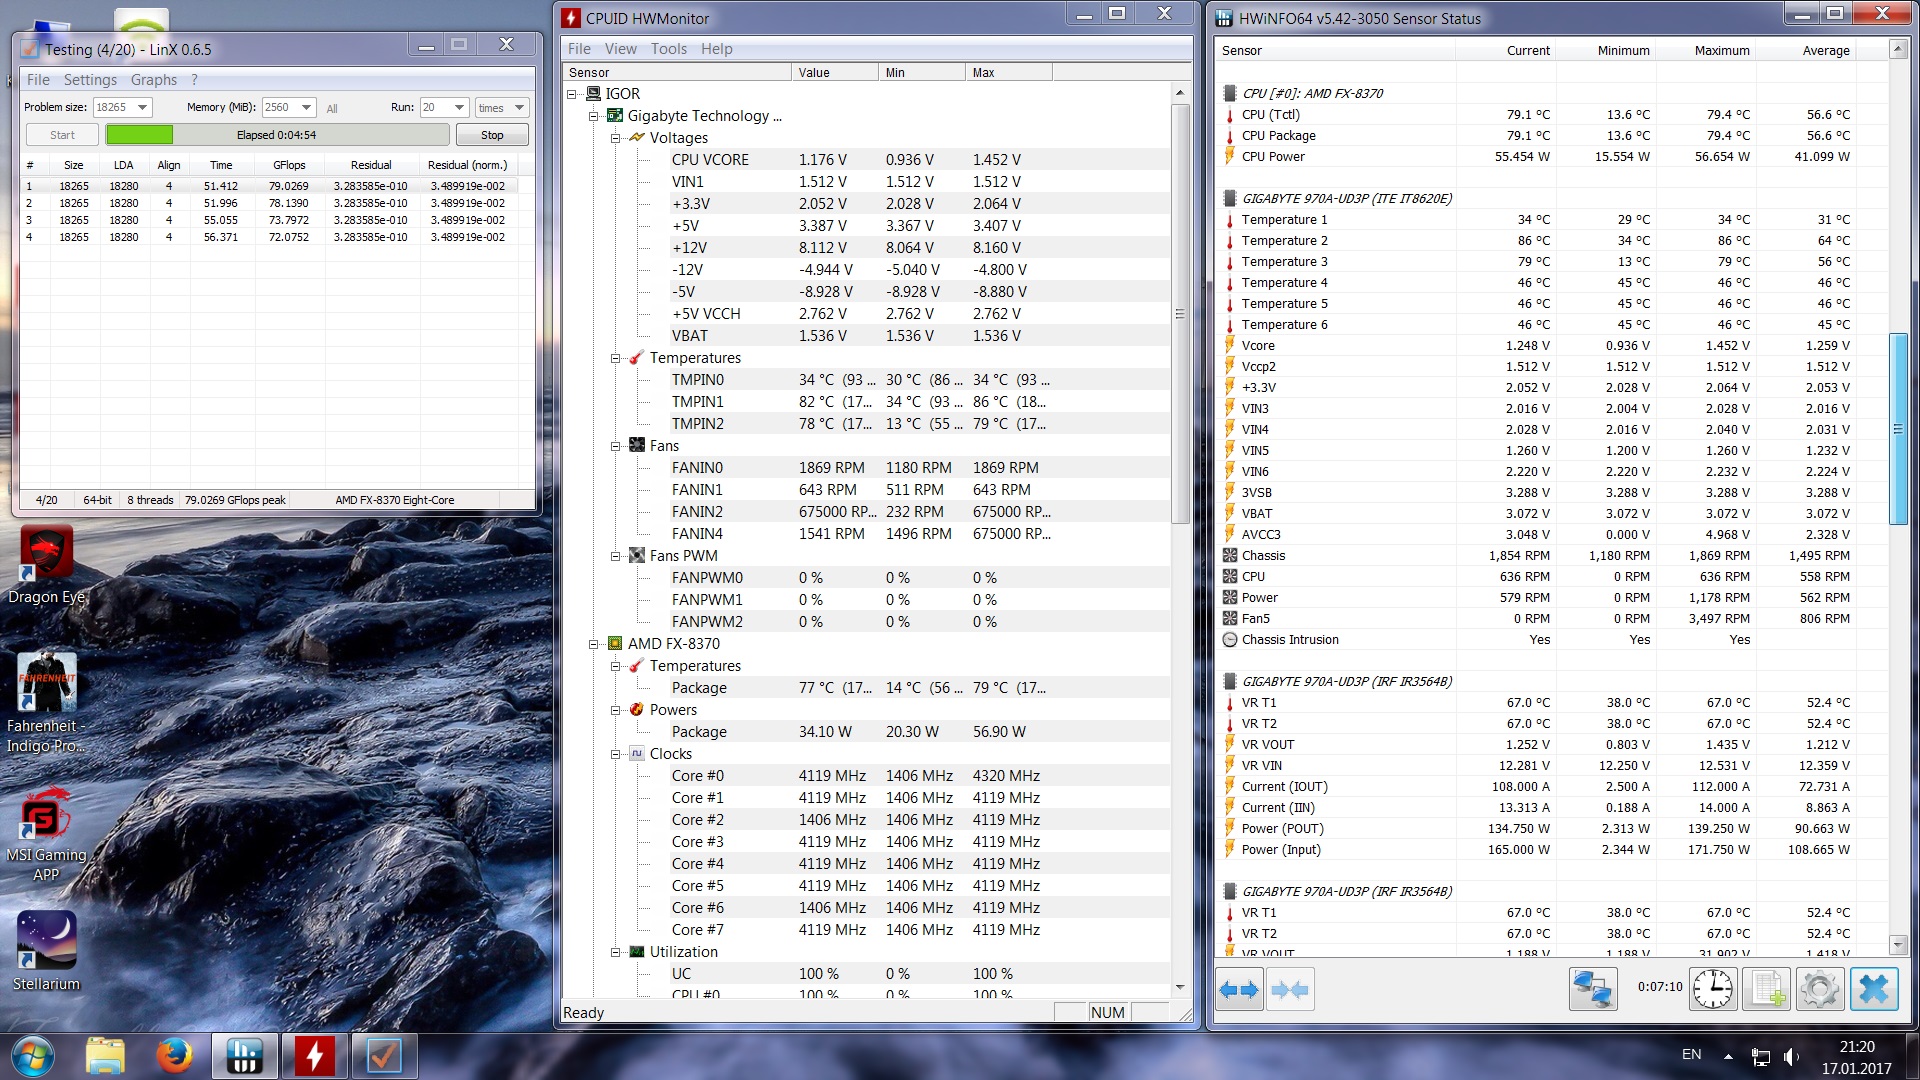Open HWiNFO sensor settings gear

coord(1819,990)
